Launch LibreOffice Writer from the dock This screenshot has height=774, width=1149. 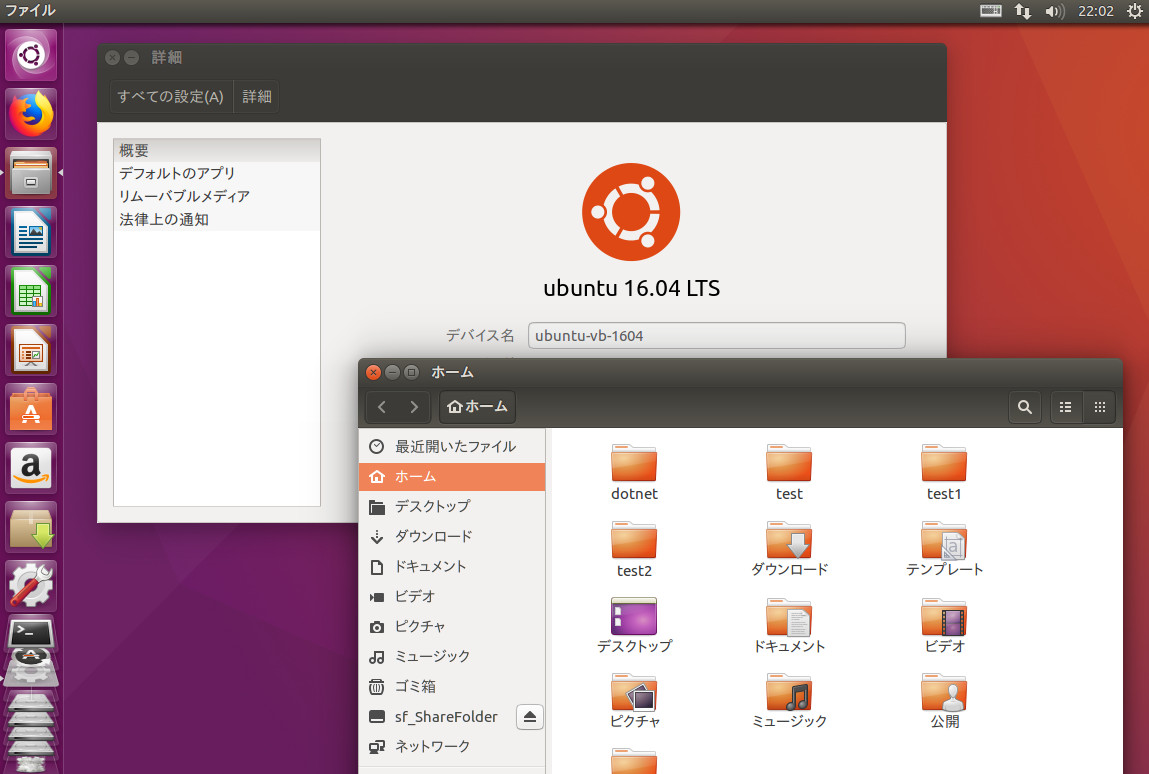31,232
